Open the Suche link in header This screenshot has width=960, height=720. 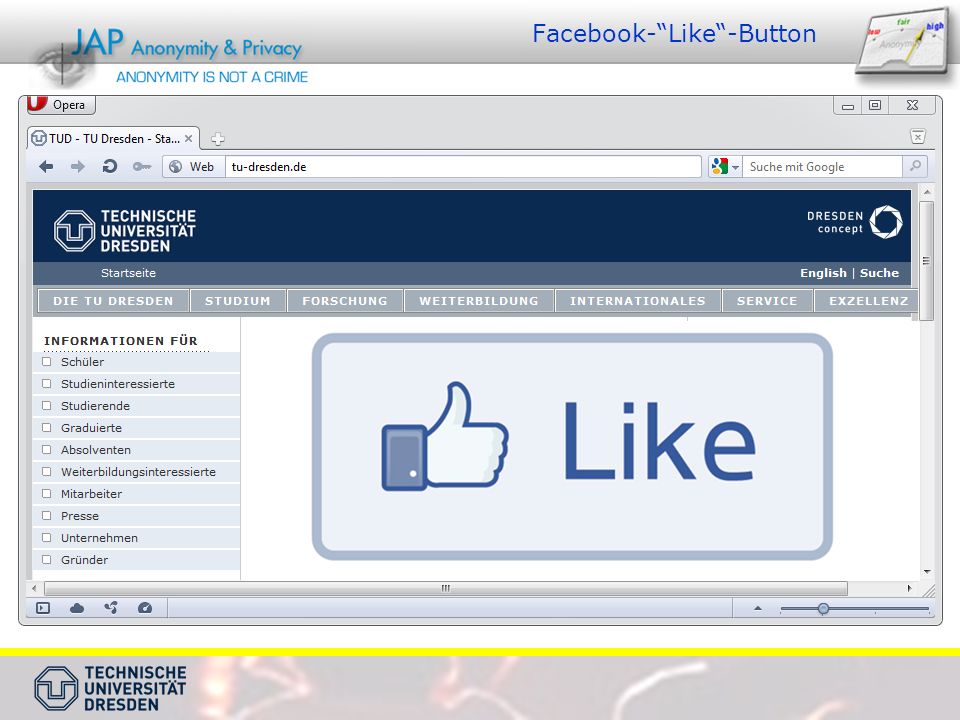pyautogui.click(x=879, y=273)
